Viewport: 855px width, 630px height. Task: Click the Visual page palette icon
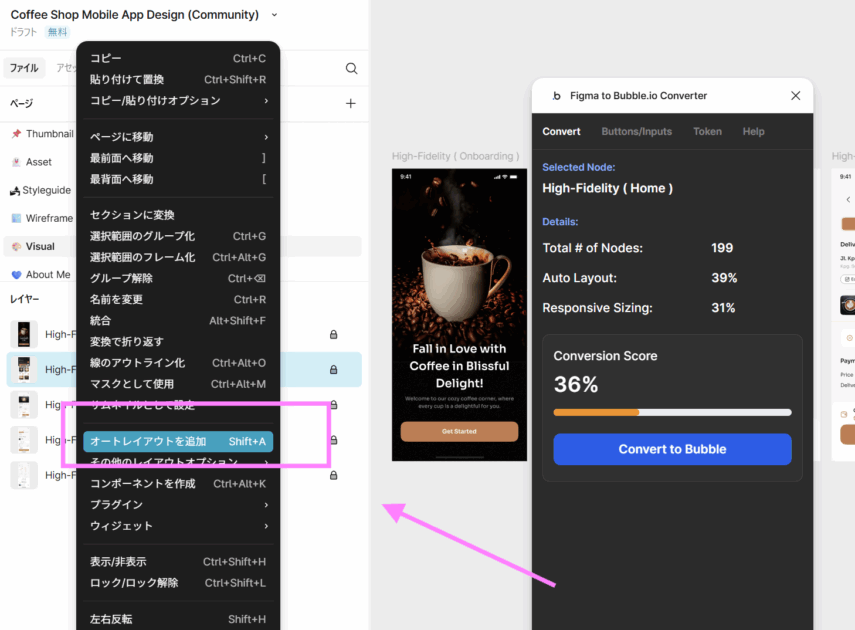click(16, 247)
